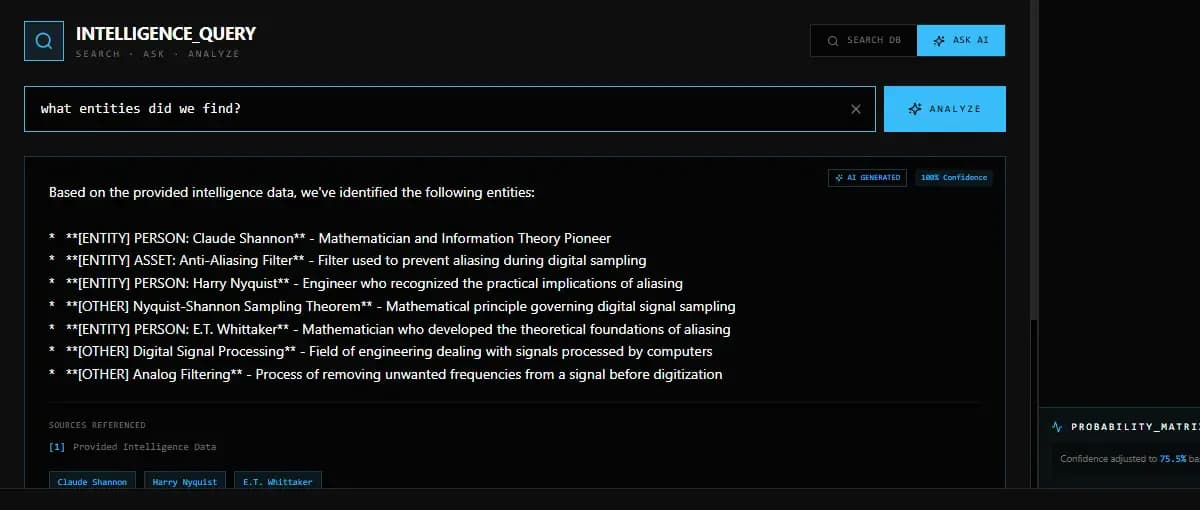This screenshot has height=510, width=1200.
Task: Select the E.T. Whittaker entity tag
Action: point(278,482)
